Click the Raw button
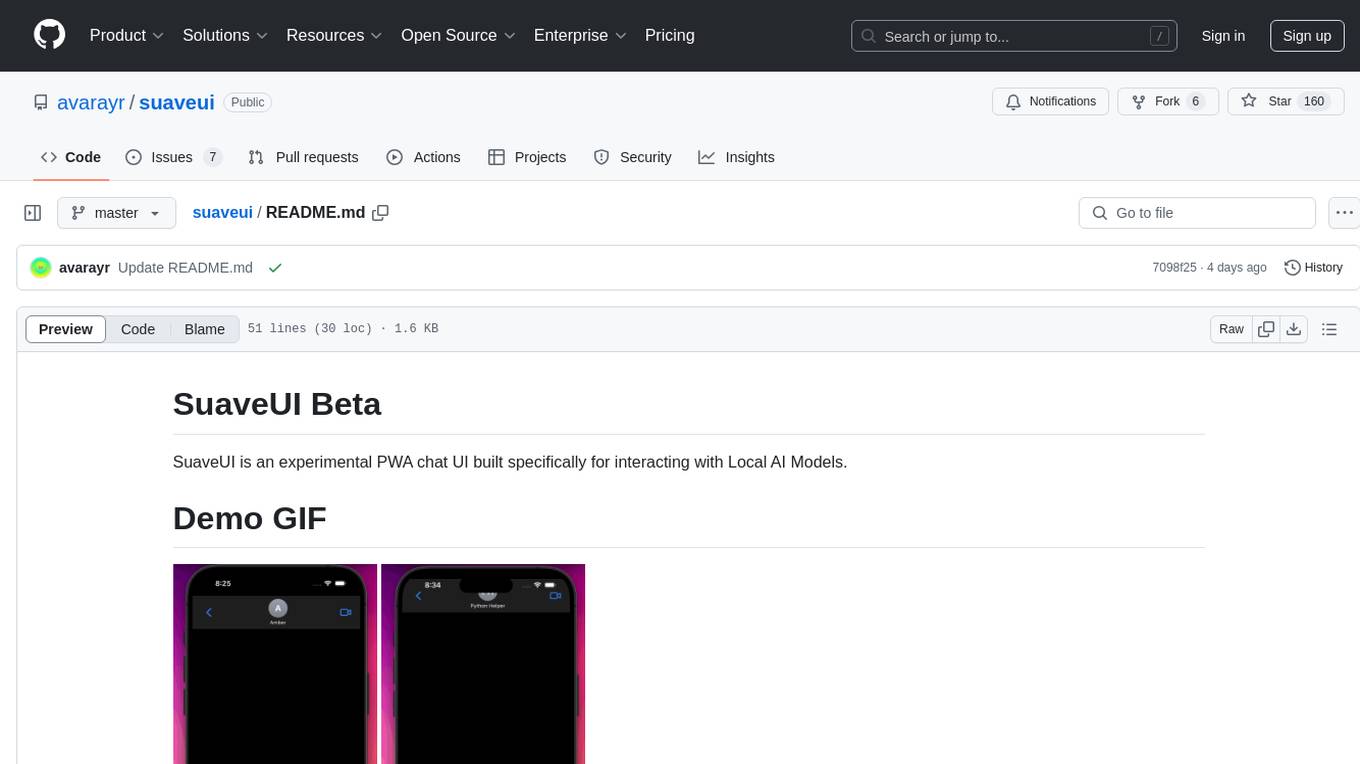 point(1231,329)
